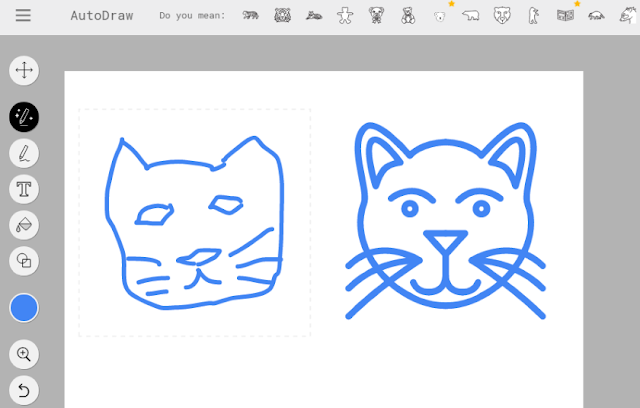Viewport: 640px width, 408px height.
Task: Choose the Select (move arrows) tool
Action: 24,70
